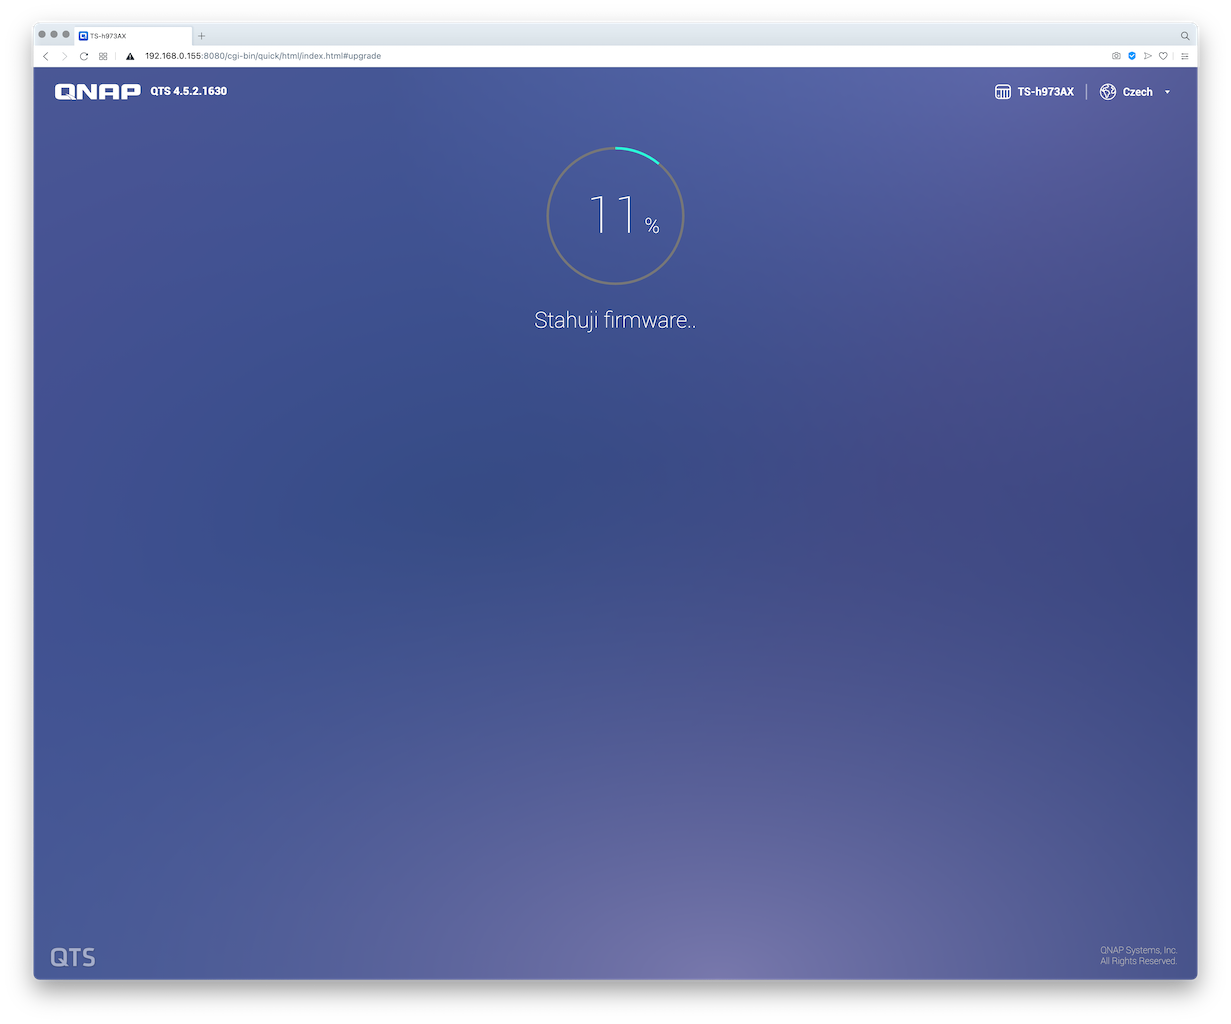Open the speed dial grid icon
Viewport: 1231px width, 1024px height.
(x=103, y=56)
